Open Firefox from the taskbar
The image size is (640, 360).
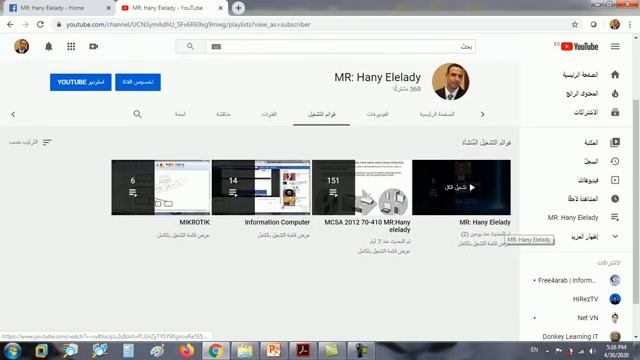[187, 351]
